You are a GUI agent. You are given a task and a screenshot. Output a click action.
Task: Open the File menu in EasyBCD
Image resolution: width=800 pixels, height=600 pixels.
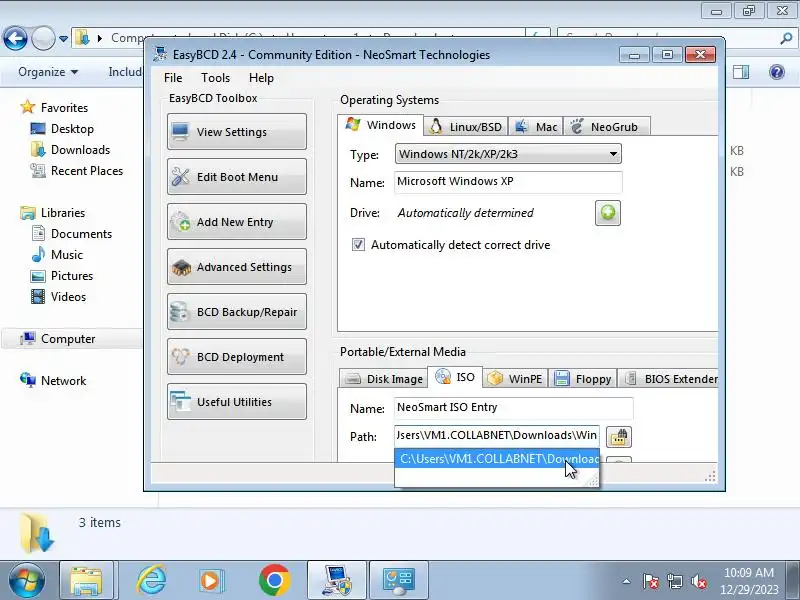pos(173,78)
